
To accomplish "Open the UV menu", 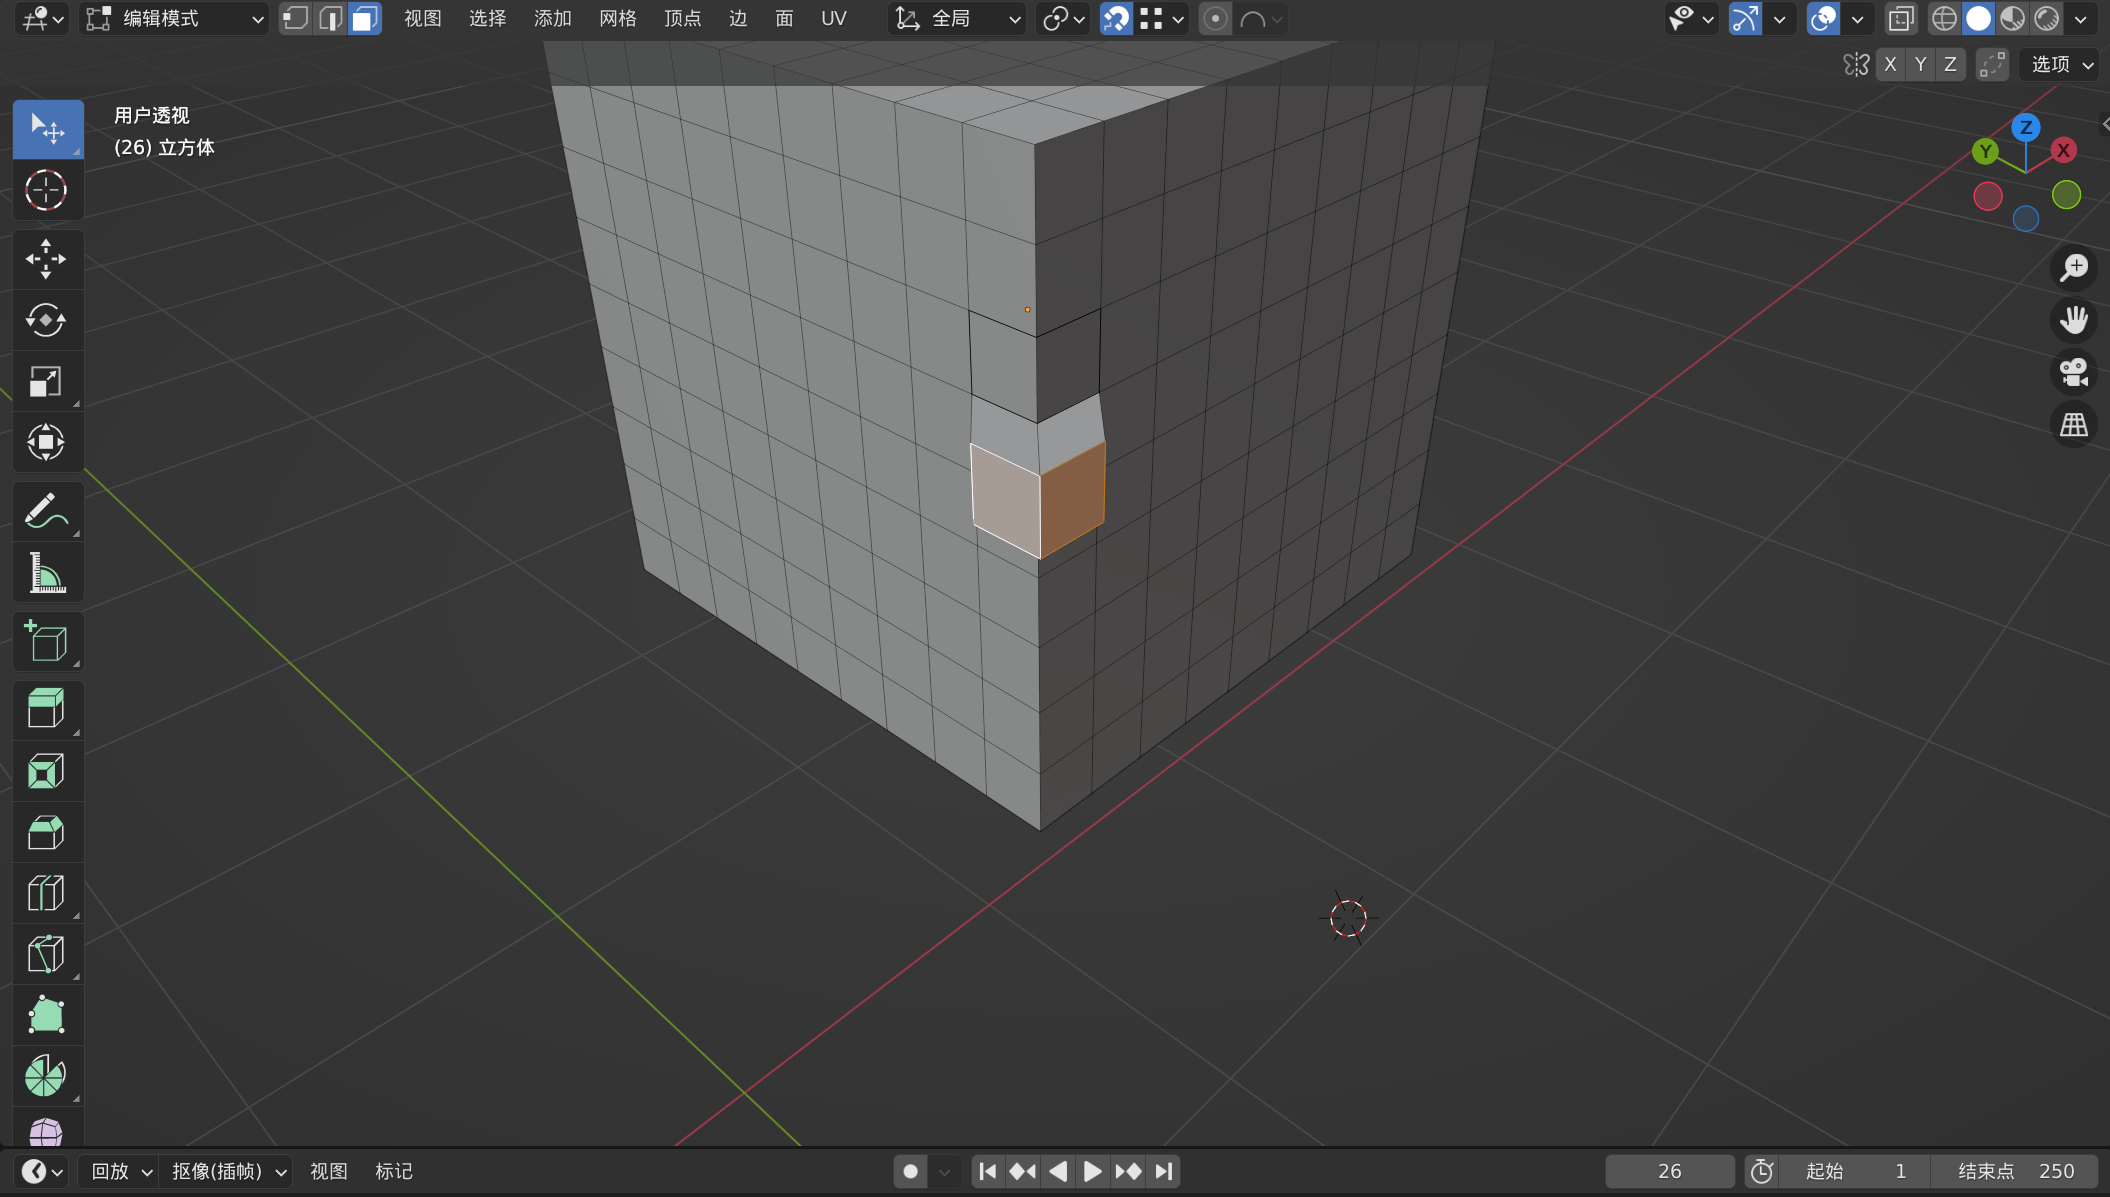I will 833,19.
